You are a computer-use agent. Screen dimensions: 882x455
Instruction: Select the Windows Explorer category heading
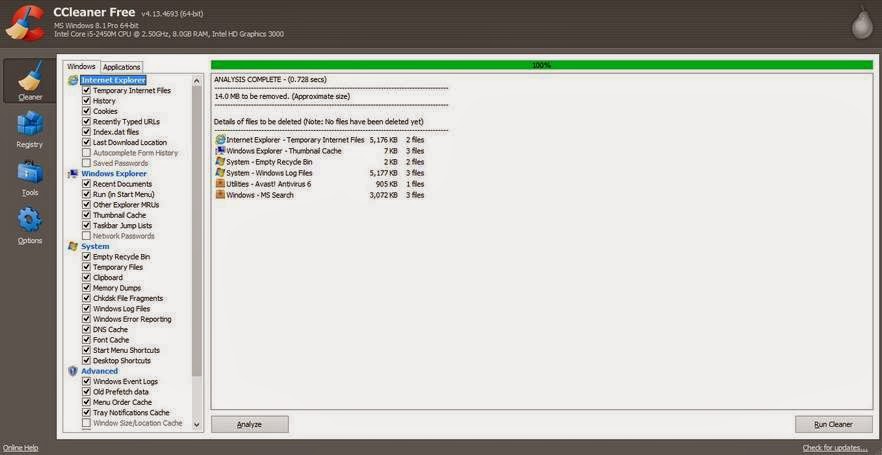pyautogui.click(x=114, y=174)
